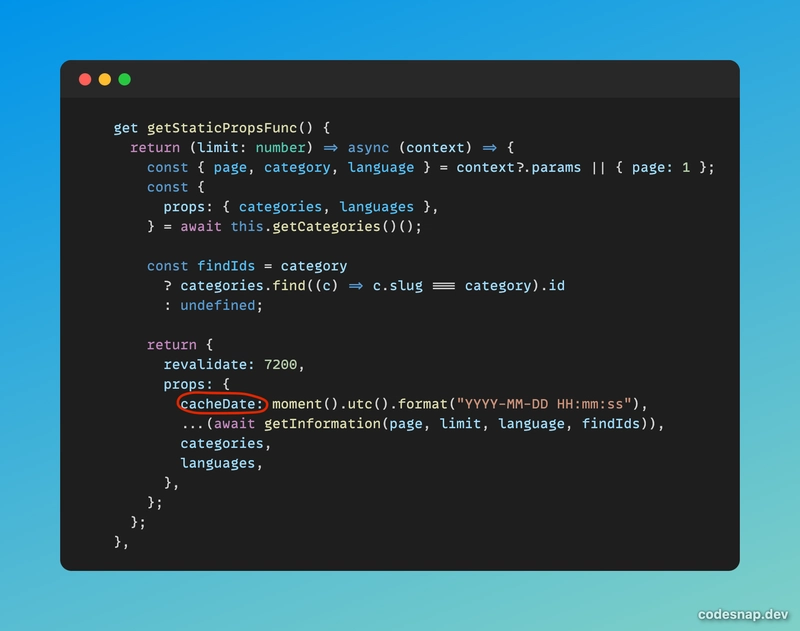Click the moment function call

tap(297, 404)
